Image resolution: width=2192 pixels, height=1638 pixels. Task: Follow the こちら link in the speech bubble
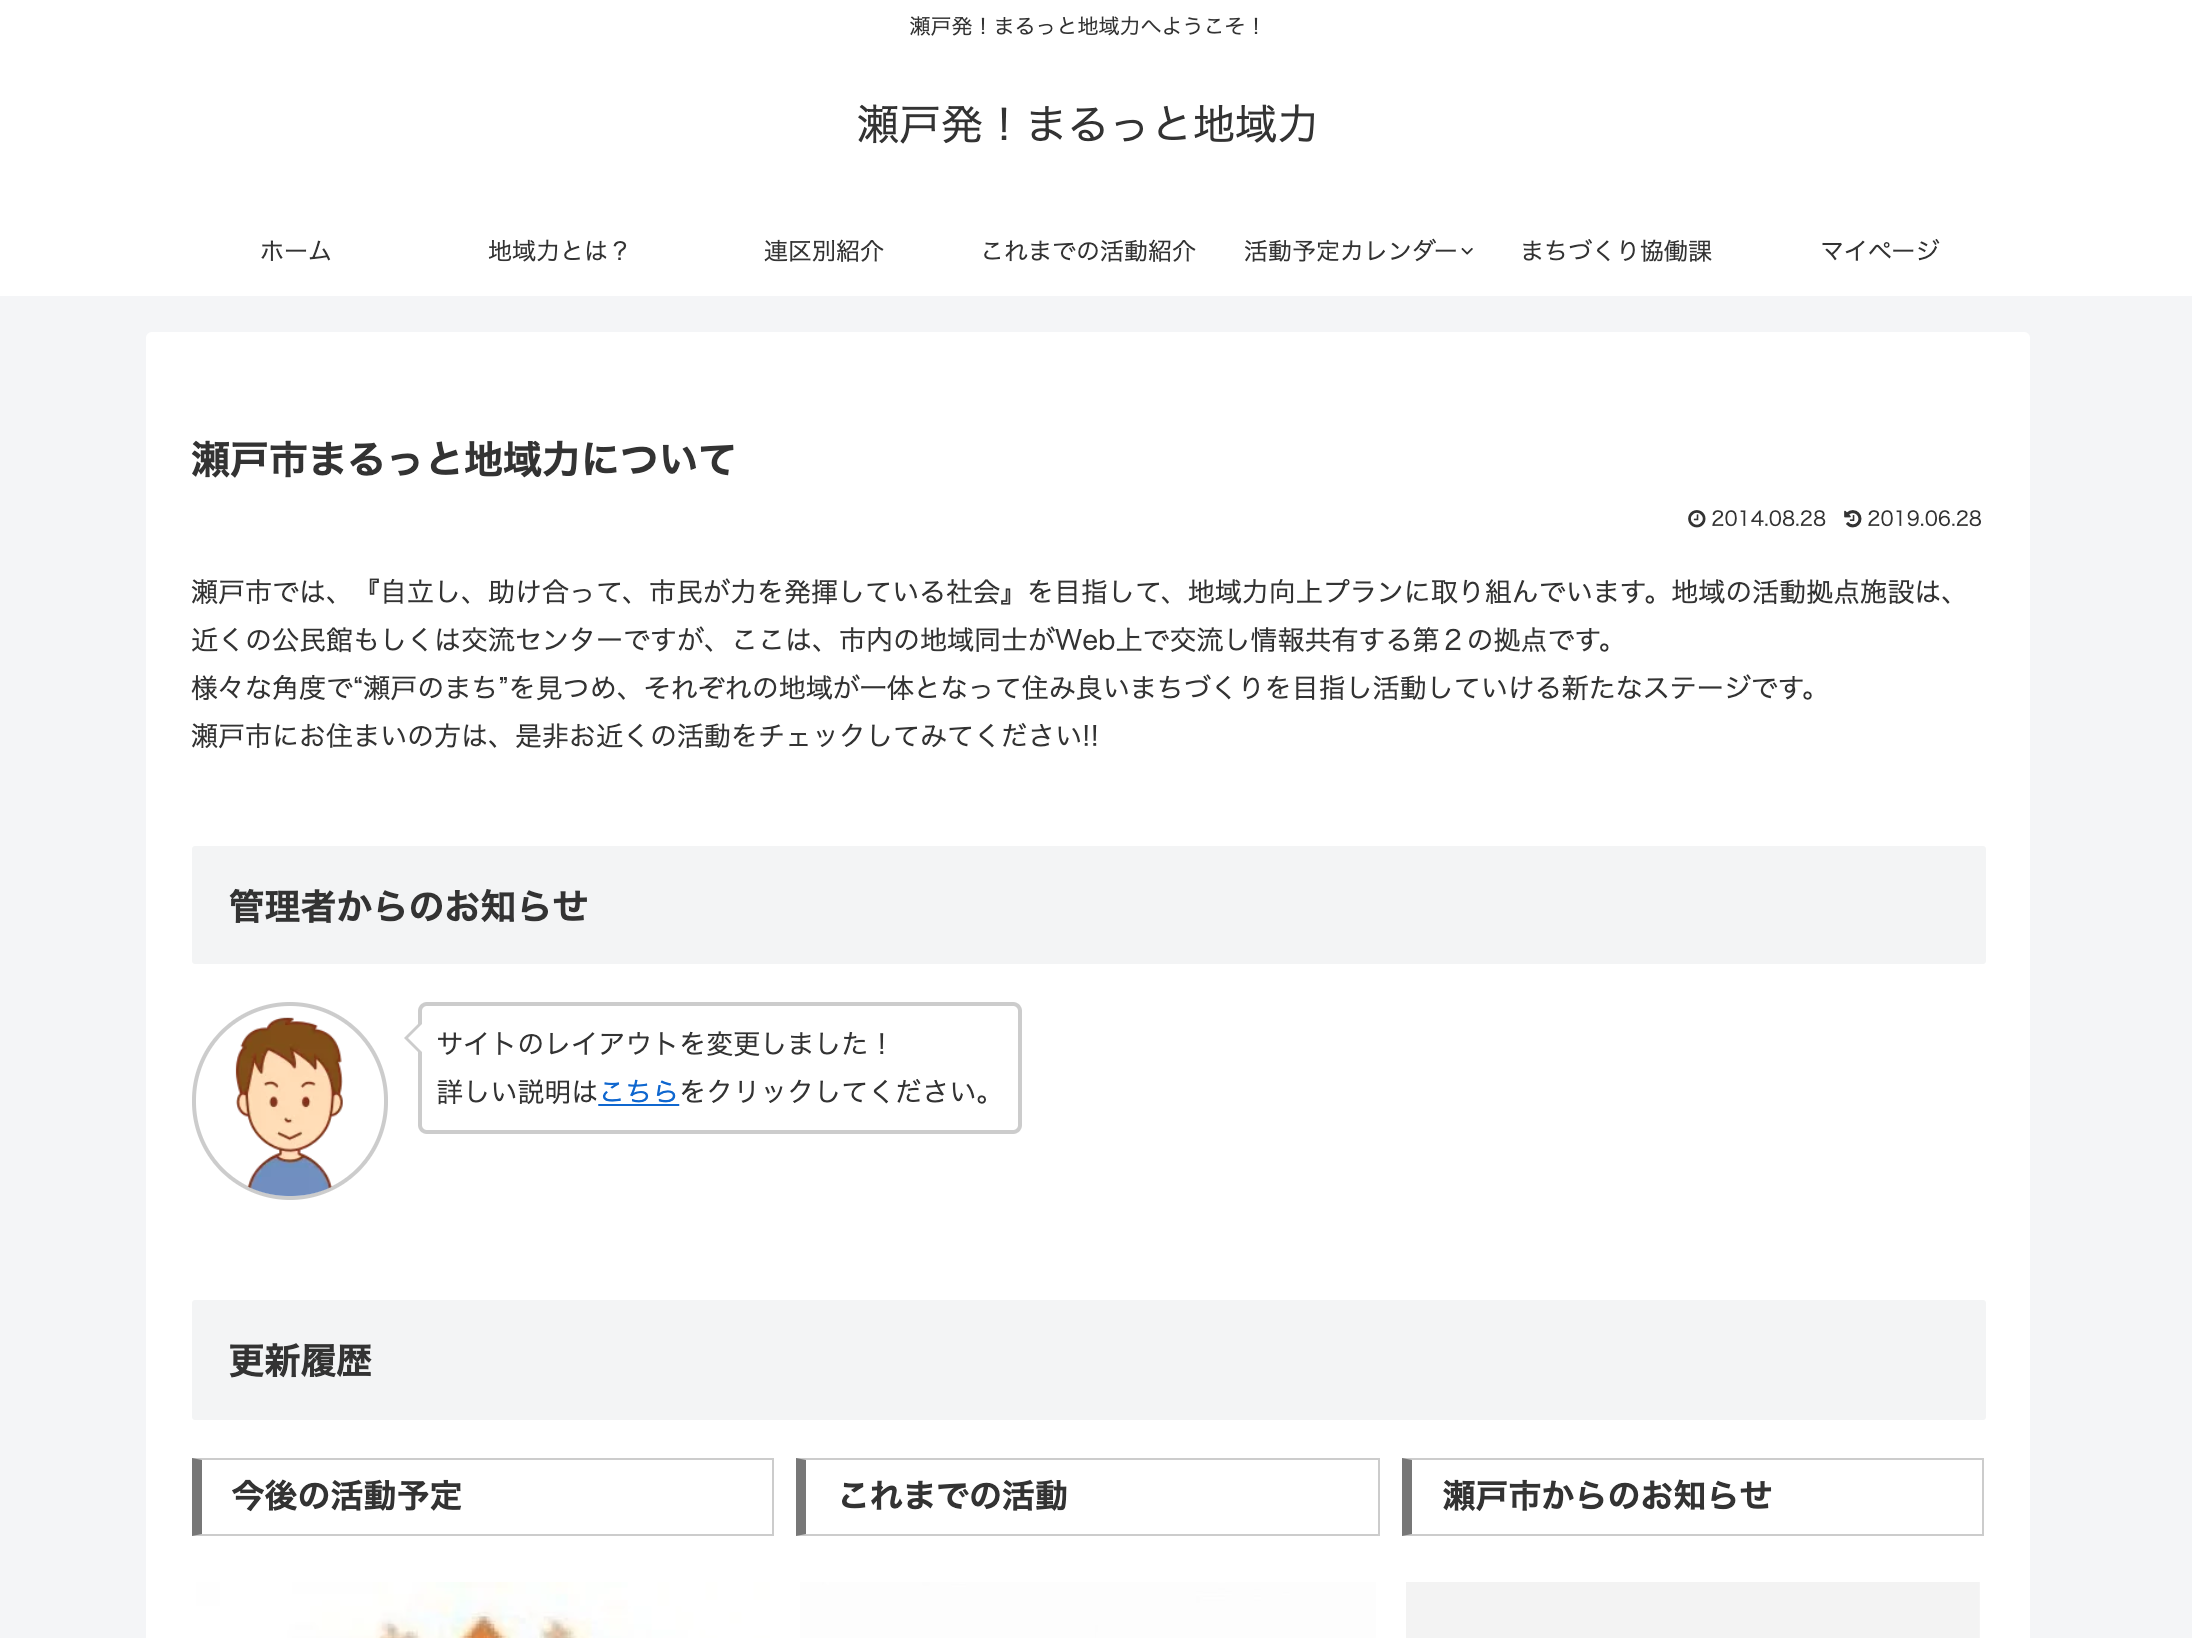click(x=639, y=1092)
